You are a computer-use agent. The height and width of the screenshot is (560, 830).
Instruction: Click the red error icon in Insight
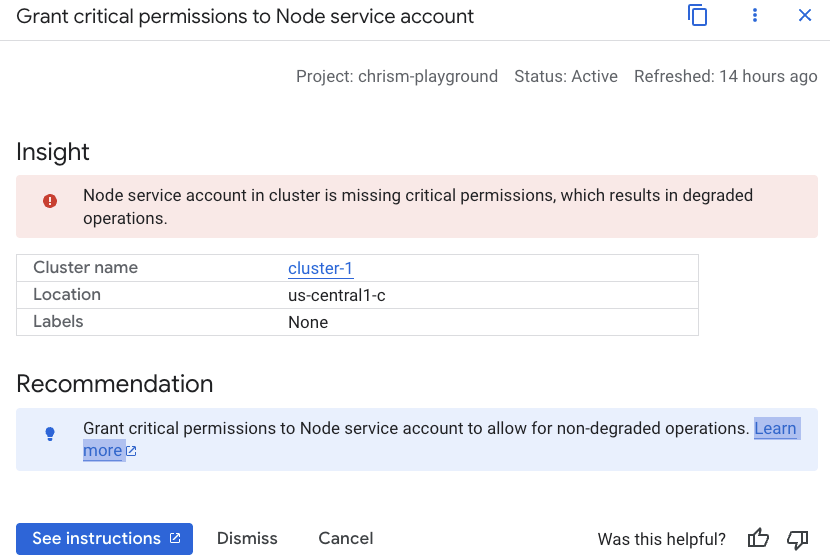(50, 201)
